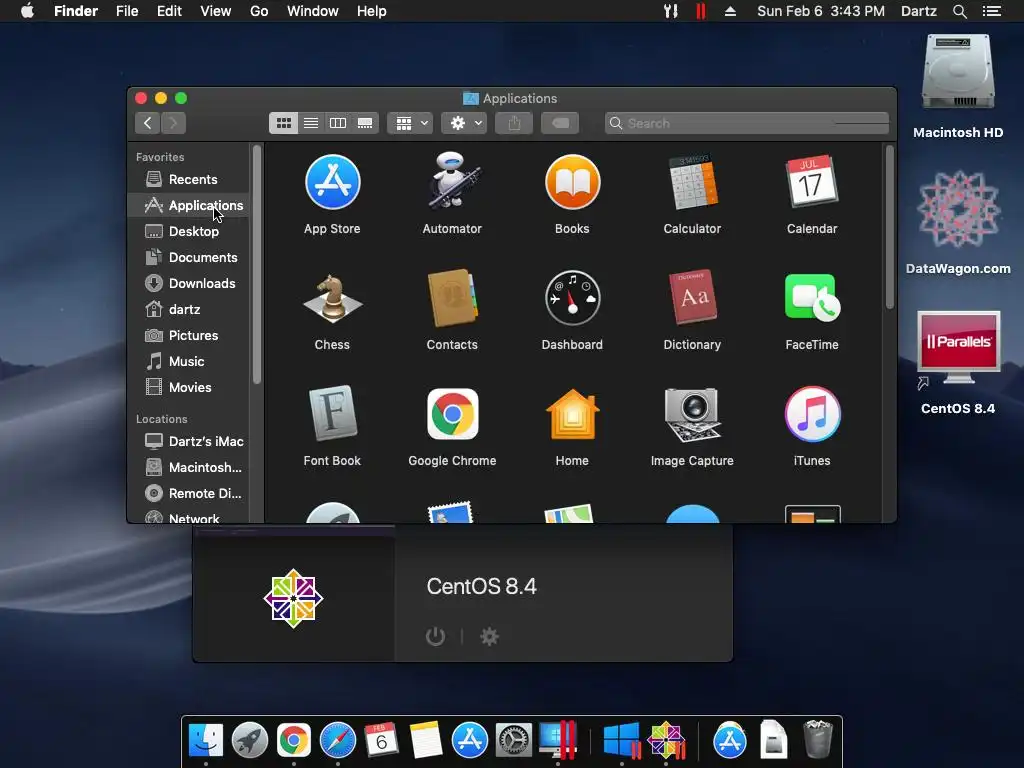The width and height of the screenshot is (1024, 768).
Task: Open Spotlight search in menu bar
Action: (x=959, y=11)
